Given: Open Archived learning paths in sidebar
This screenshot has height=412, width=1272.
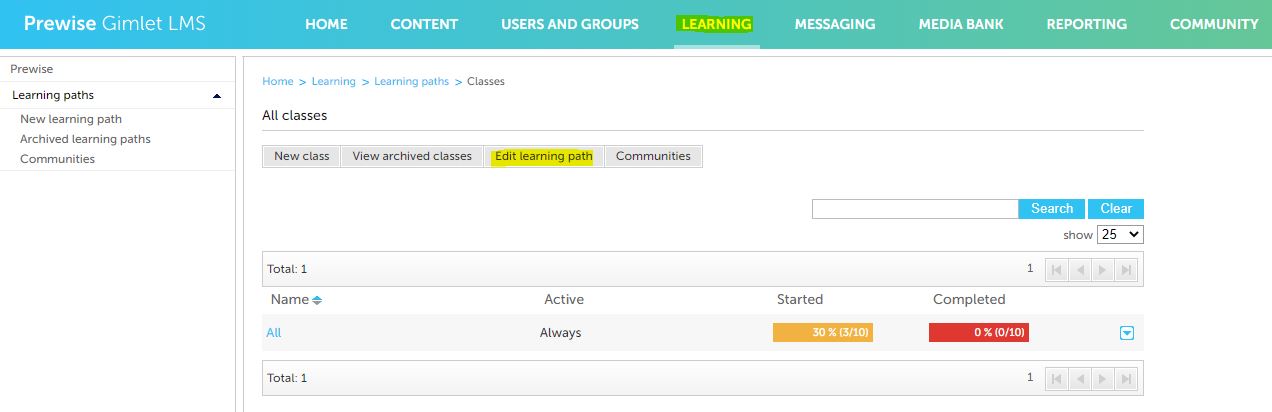Looking at the screenshot, I should click(x=85, y=139).
